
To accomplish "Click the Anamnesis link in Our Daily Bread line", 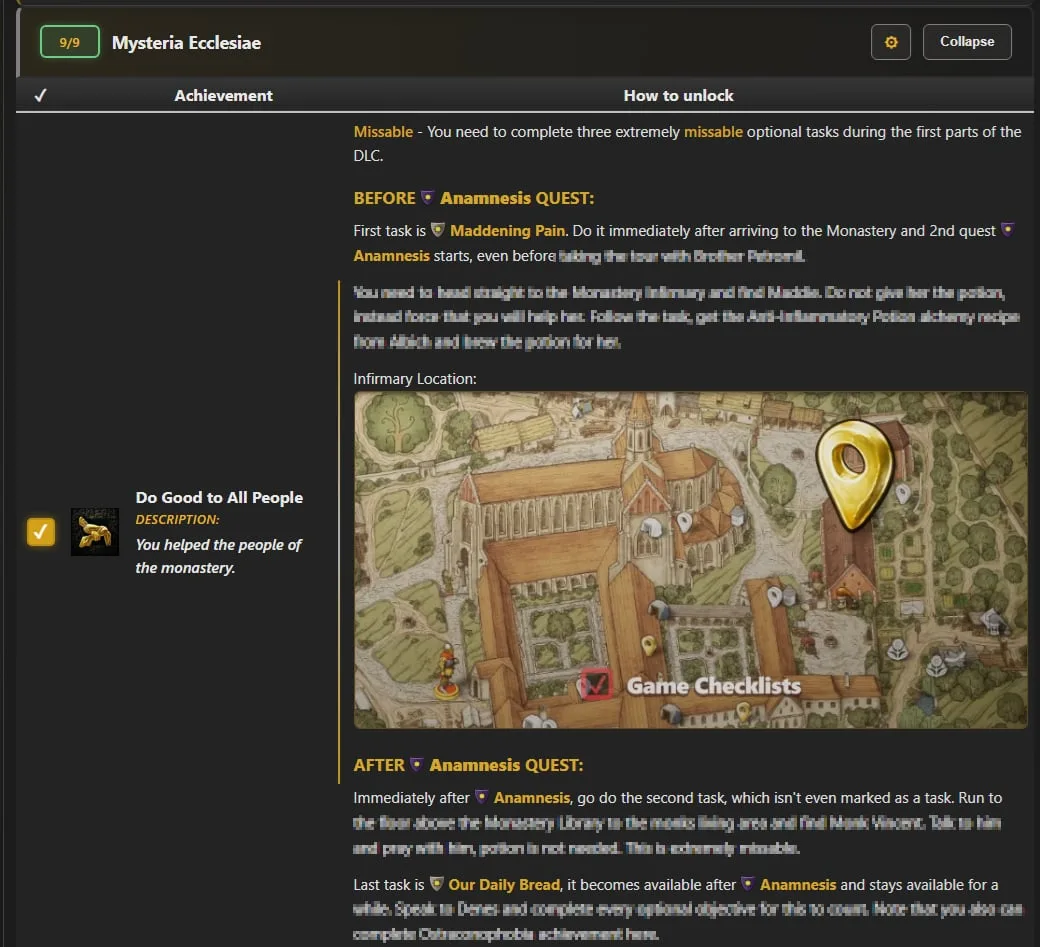I will [798, 885].
